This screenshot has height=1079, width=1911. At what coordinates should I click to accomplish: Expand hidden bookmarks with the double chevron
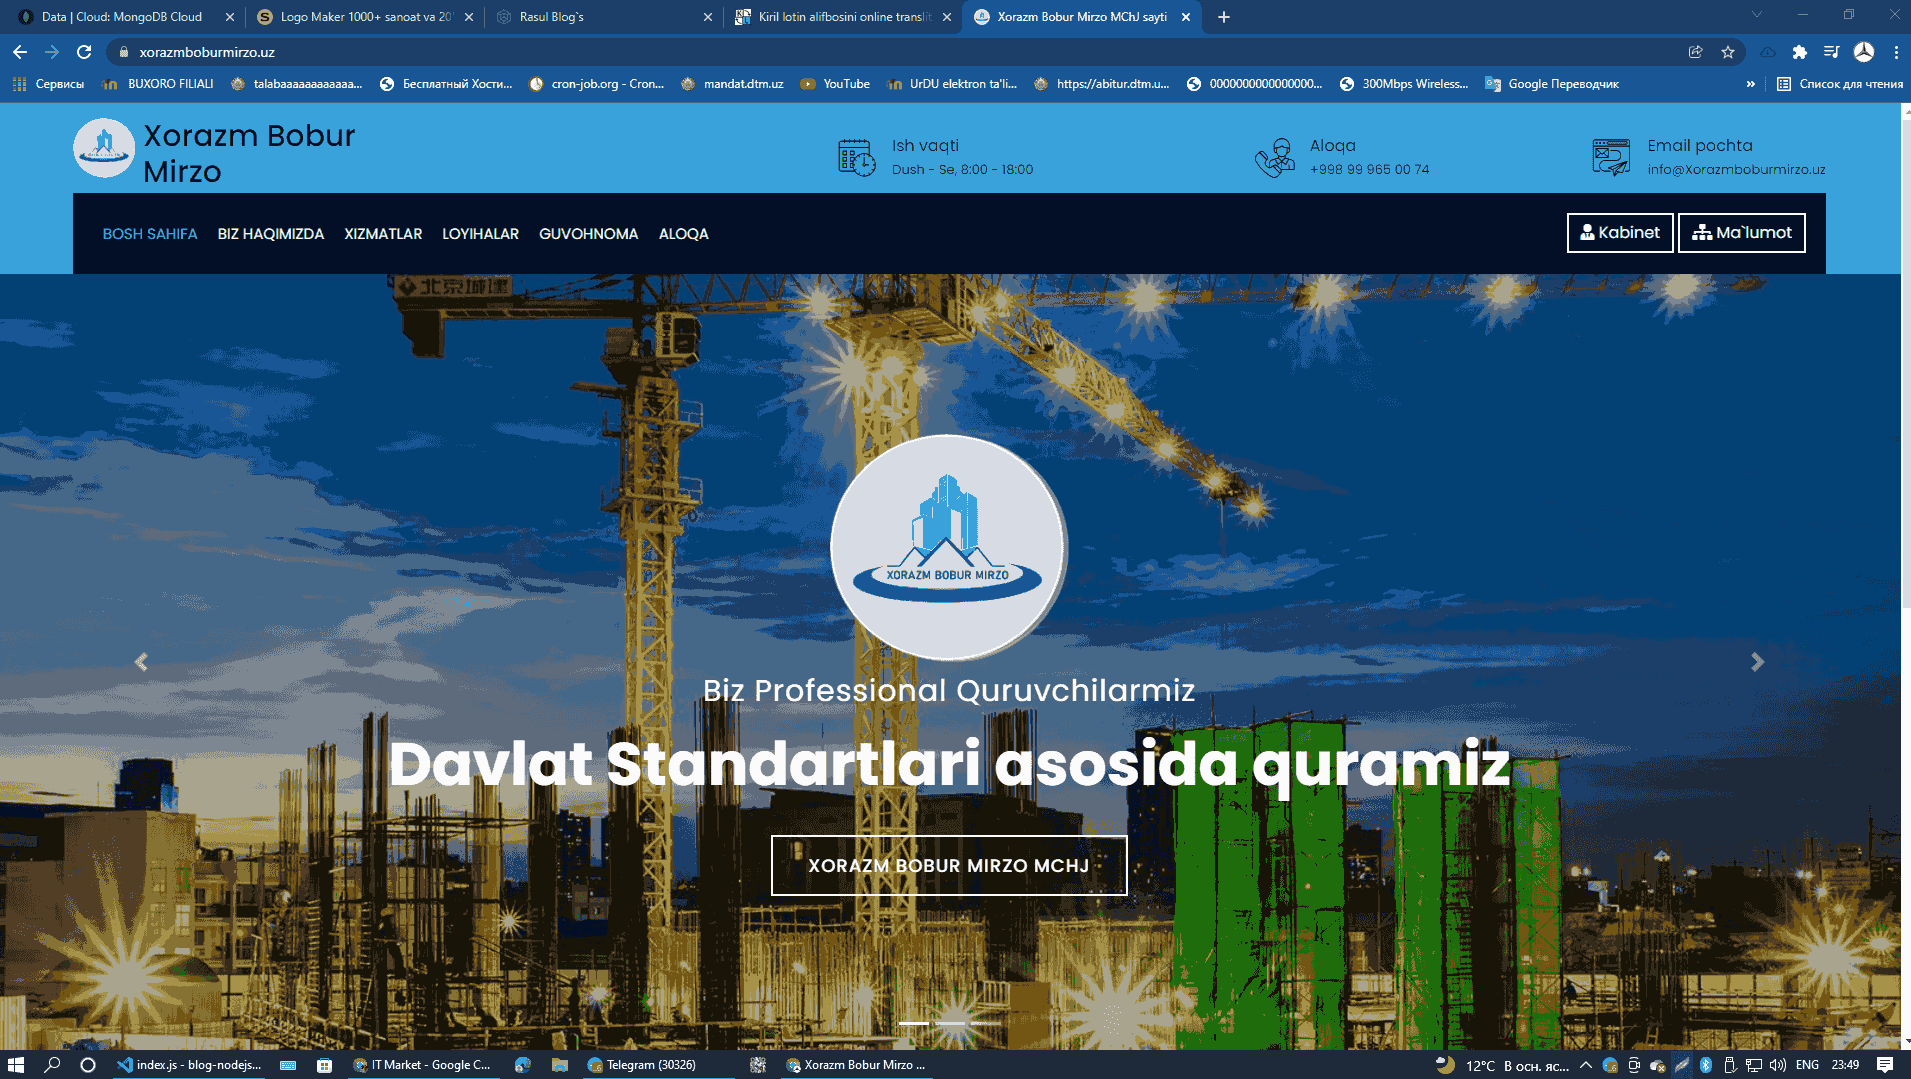point(1750,84)
